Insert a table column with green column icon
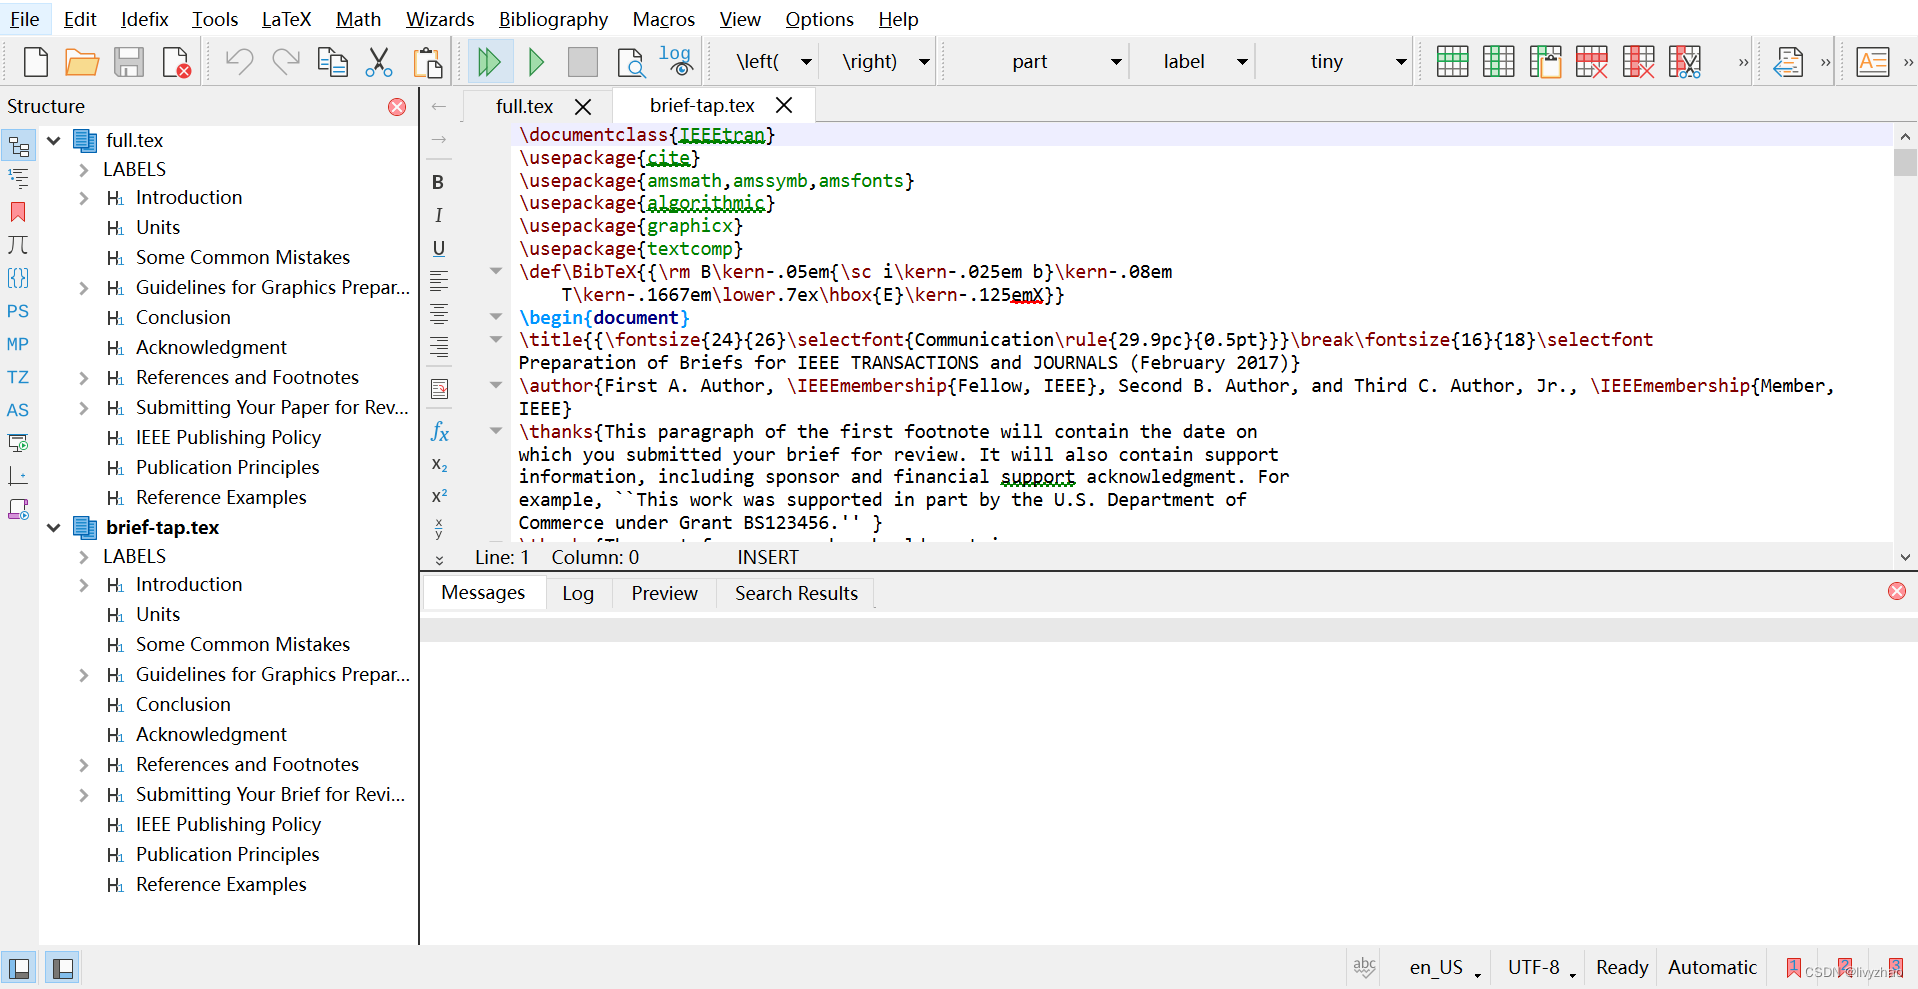 (1497, 61)
